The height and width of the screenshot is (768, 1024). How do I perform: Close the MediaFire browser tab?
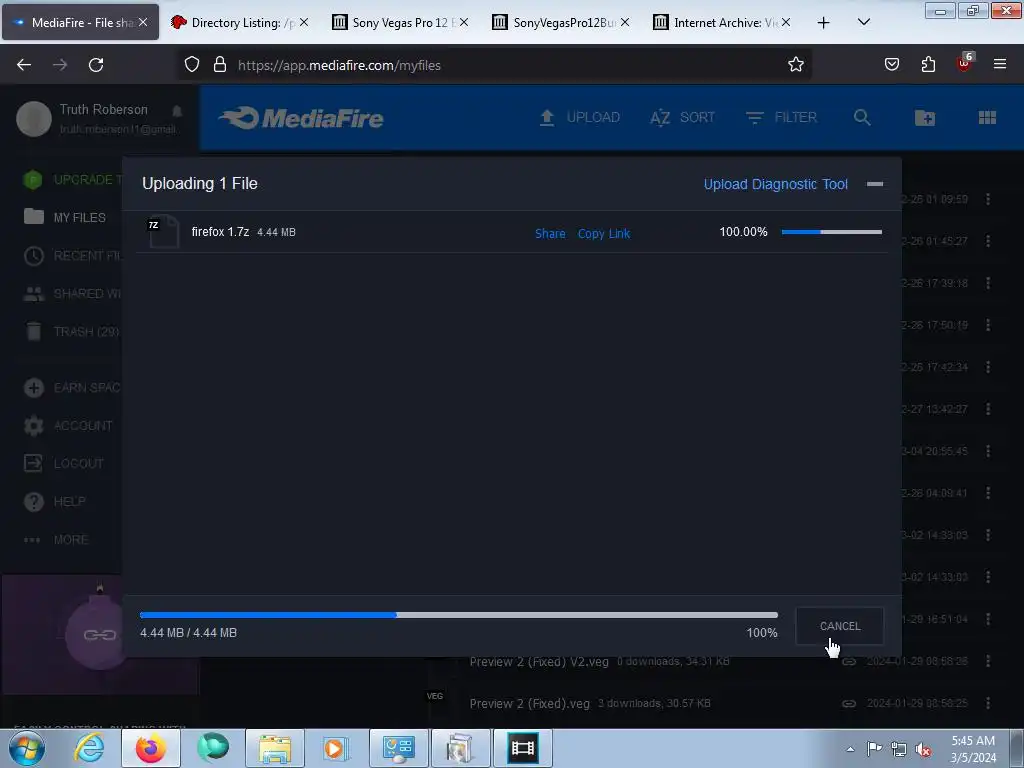pyautogui.click(x=143, y=22)
